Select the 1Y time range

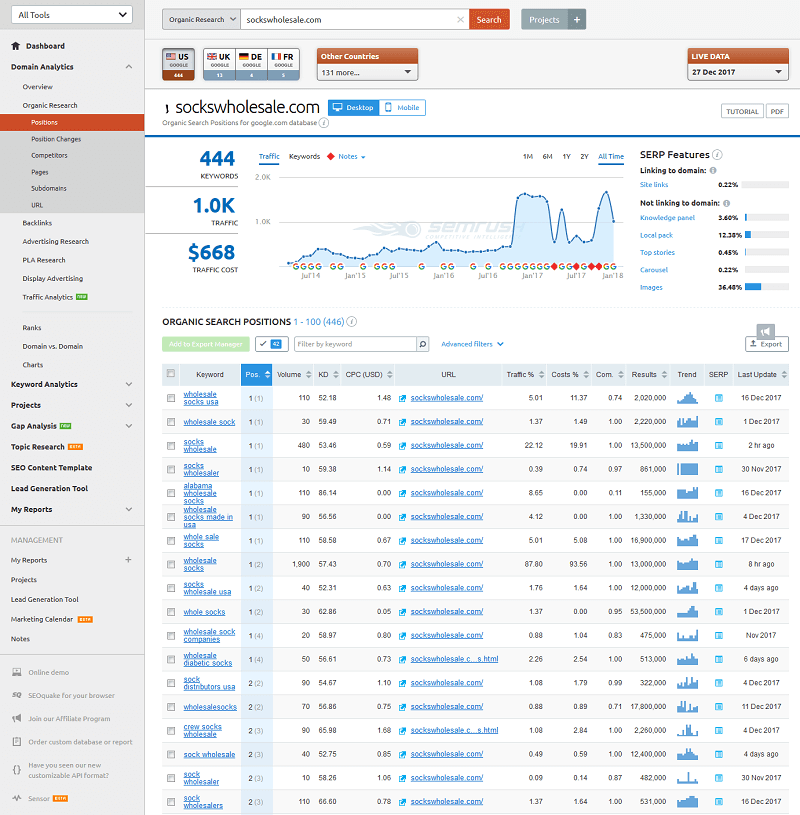pos(566,156)
